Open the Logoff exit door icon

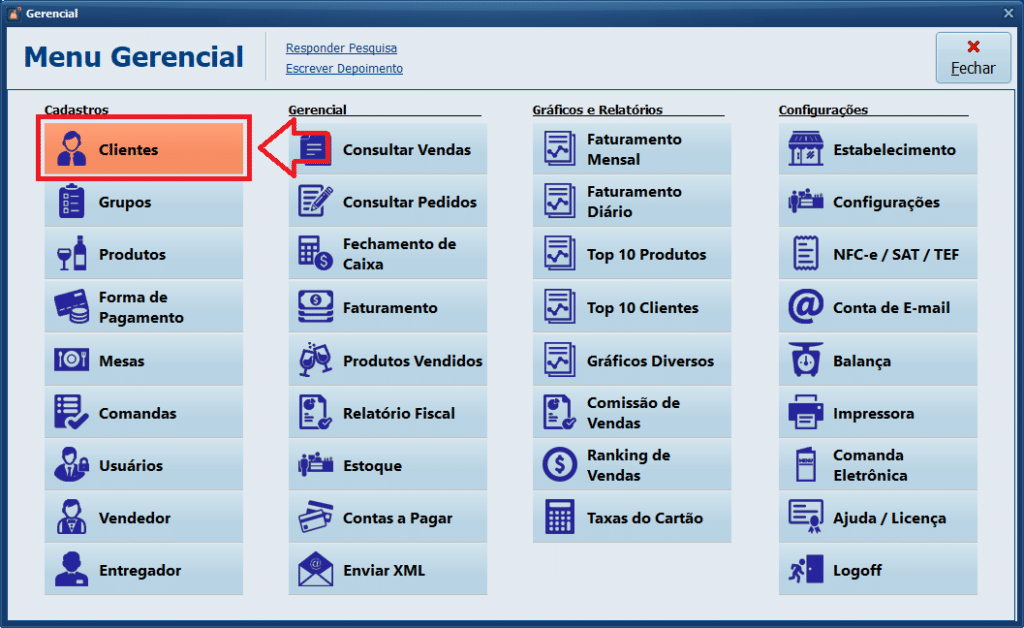(805, 571)
